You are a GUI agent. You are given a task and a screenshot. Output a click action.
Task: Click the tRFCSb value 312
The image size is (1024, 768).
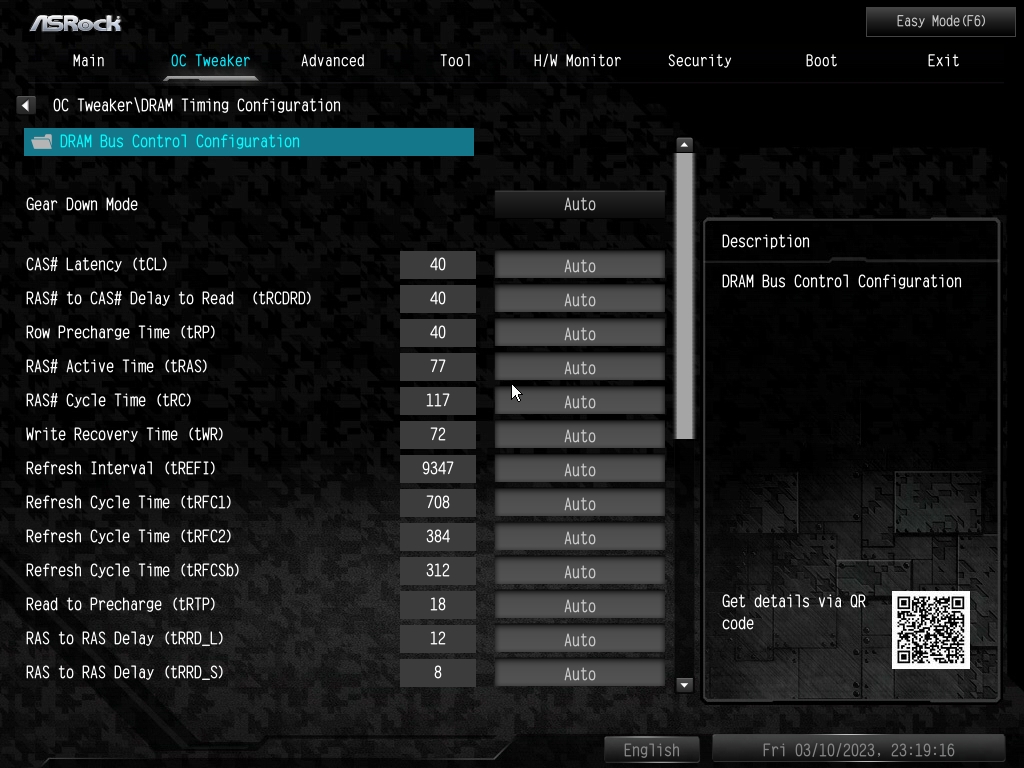click(x=438, y=570)
